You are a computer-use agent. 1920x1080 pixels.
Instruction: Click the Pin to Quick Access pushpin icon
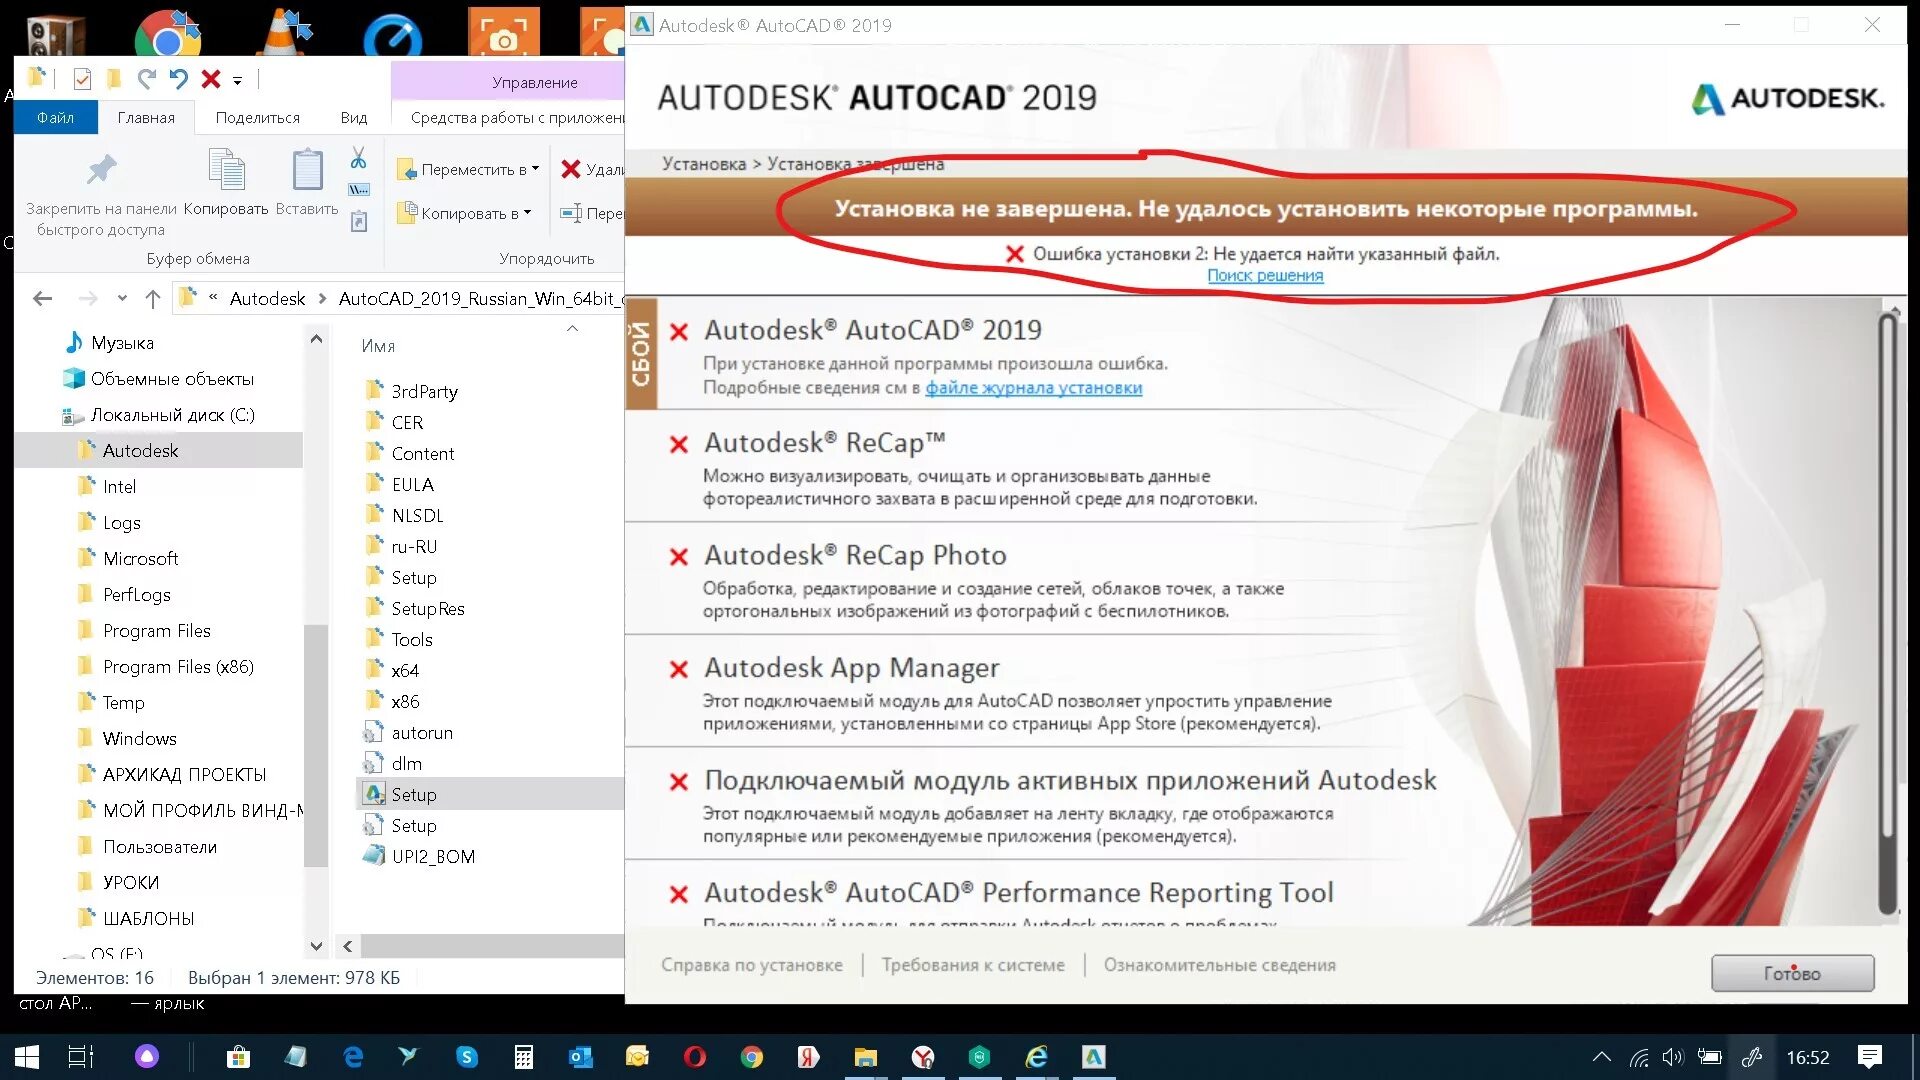101,170
